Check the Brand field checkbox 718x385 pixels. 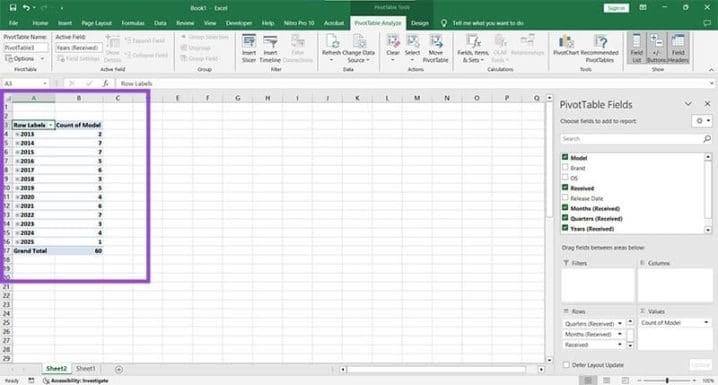[565, 167]
